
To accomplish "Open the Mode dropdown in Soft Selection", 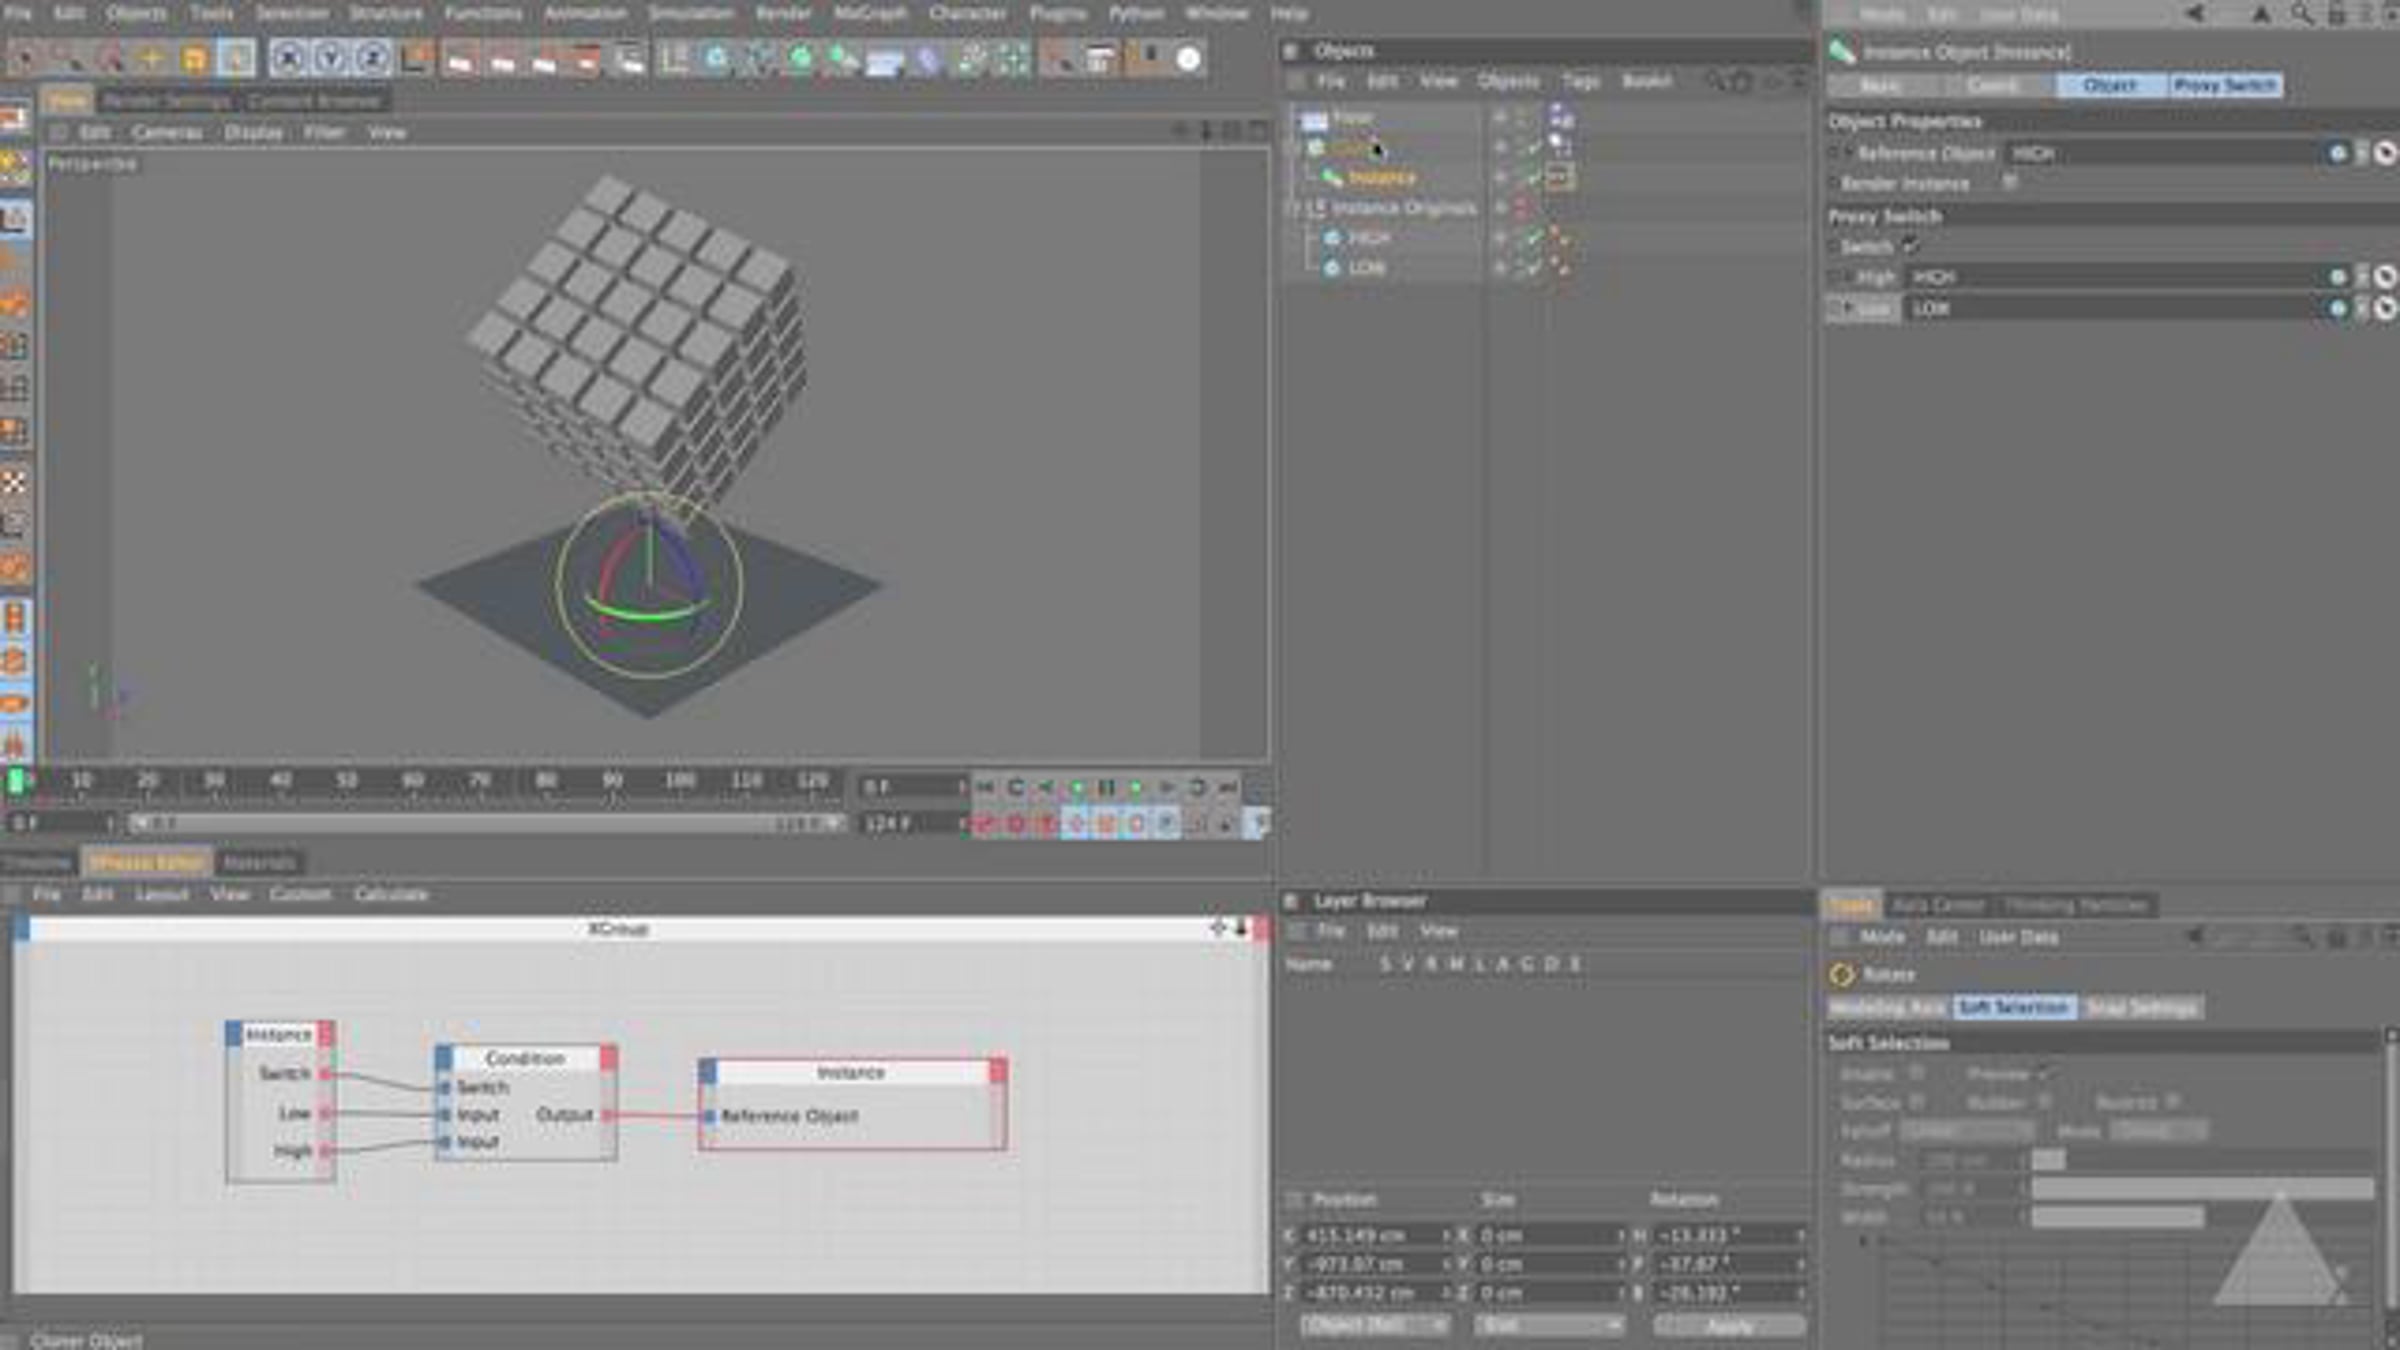I will click(x=2158, y=1132).
